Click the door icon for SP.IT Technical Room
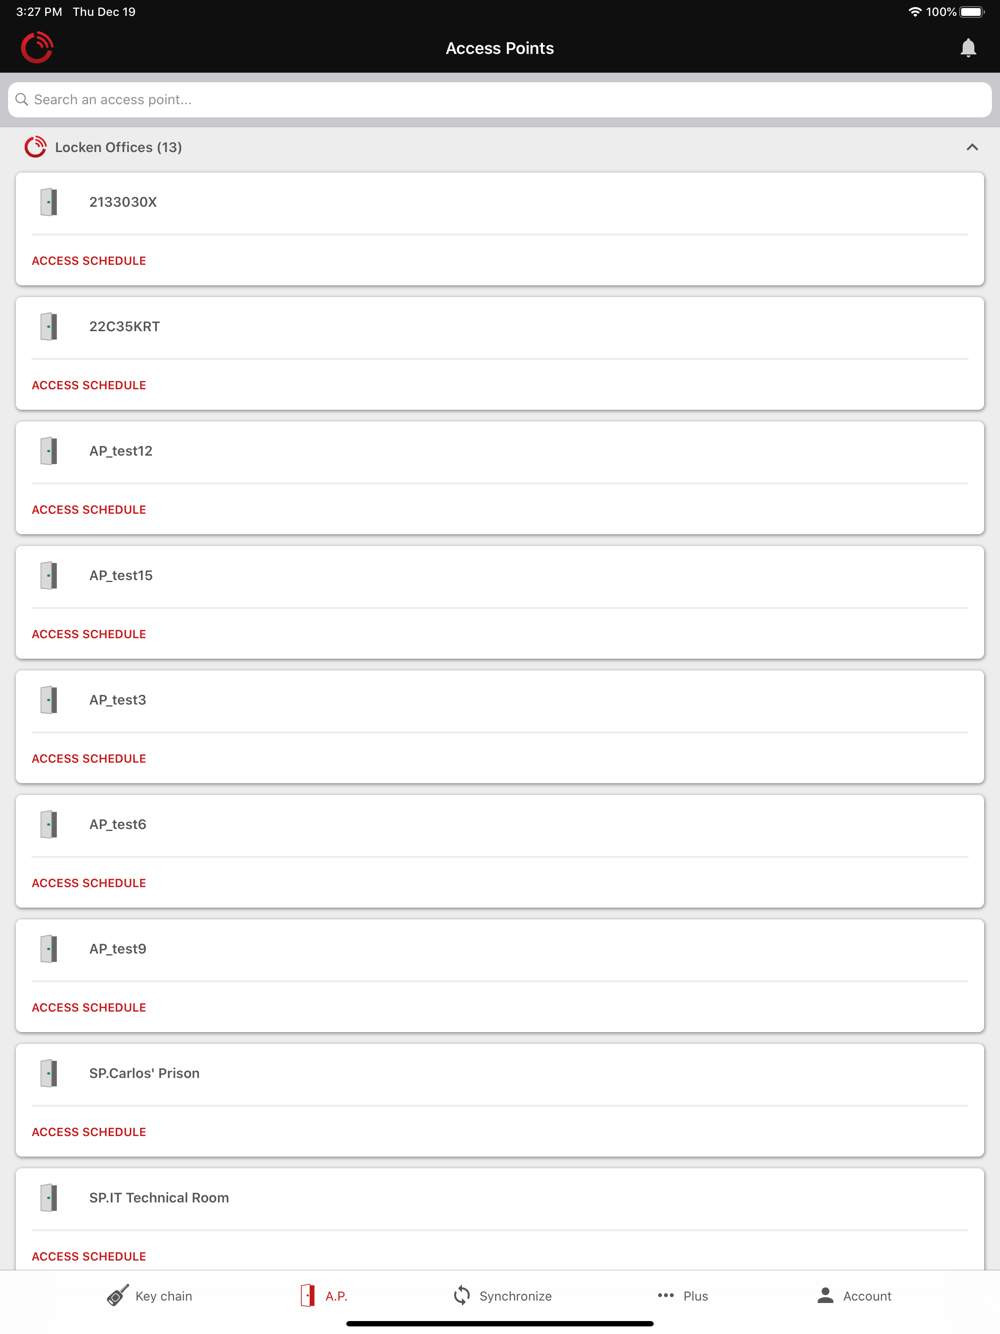The height and width of the screenshot is (1334, 1000). [48, 1198]
